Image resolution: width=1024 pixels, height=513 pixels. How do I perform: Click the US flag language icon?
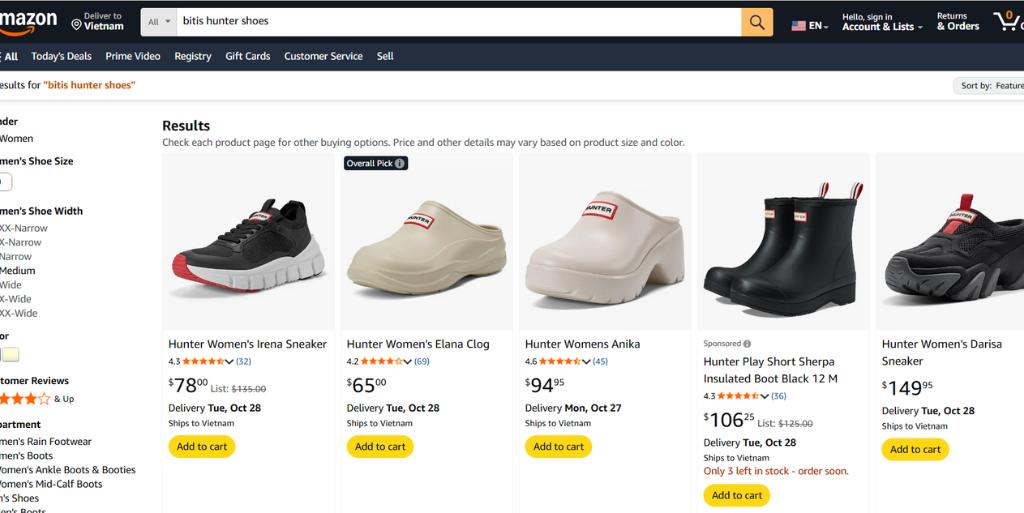[799, 26]
